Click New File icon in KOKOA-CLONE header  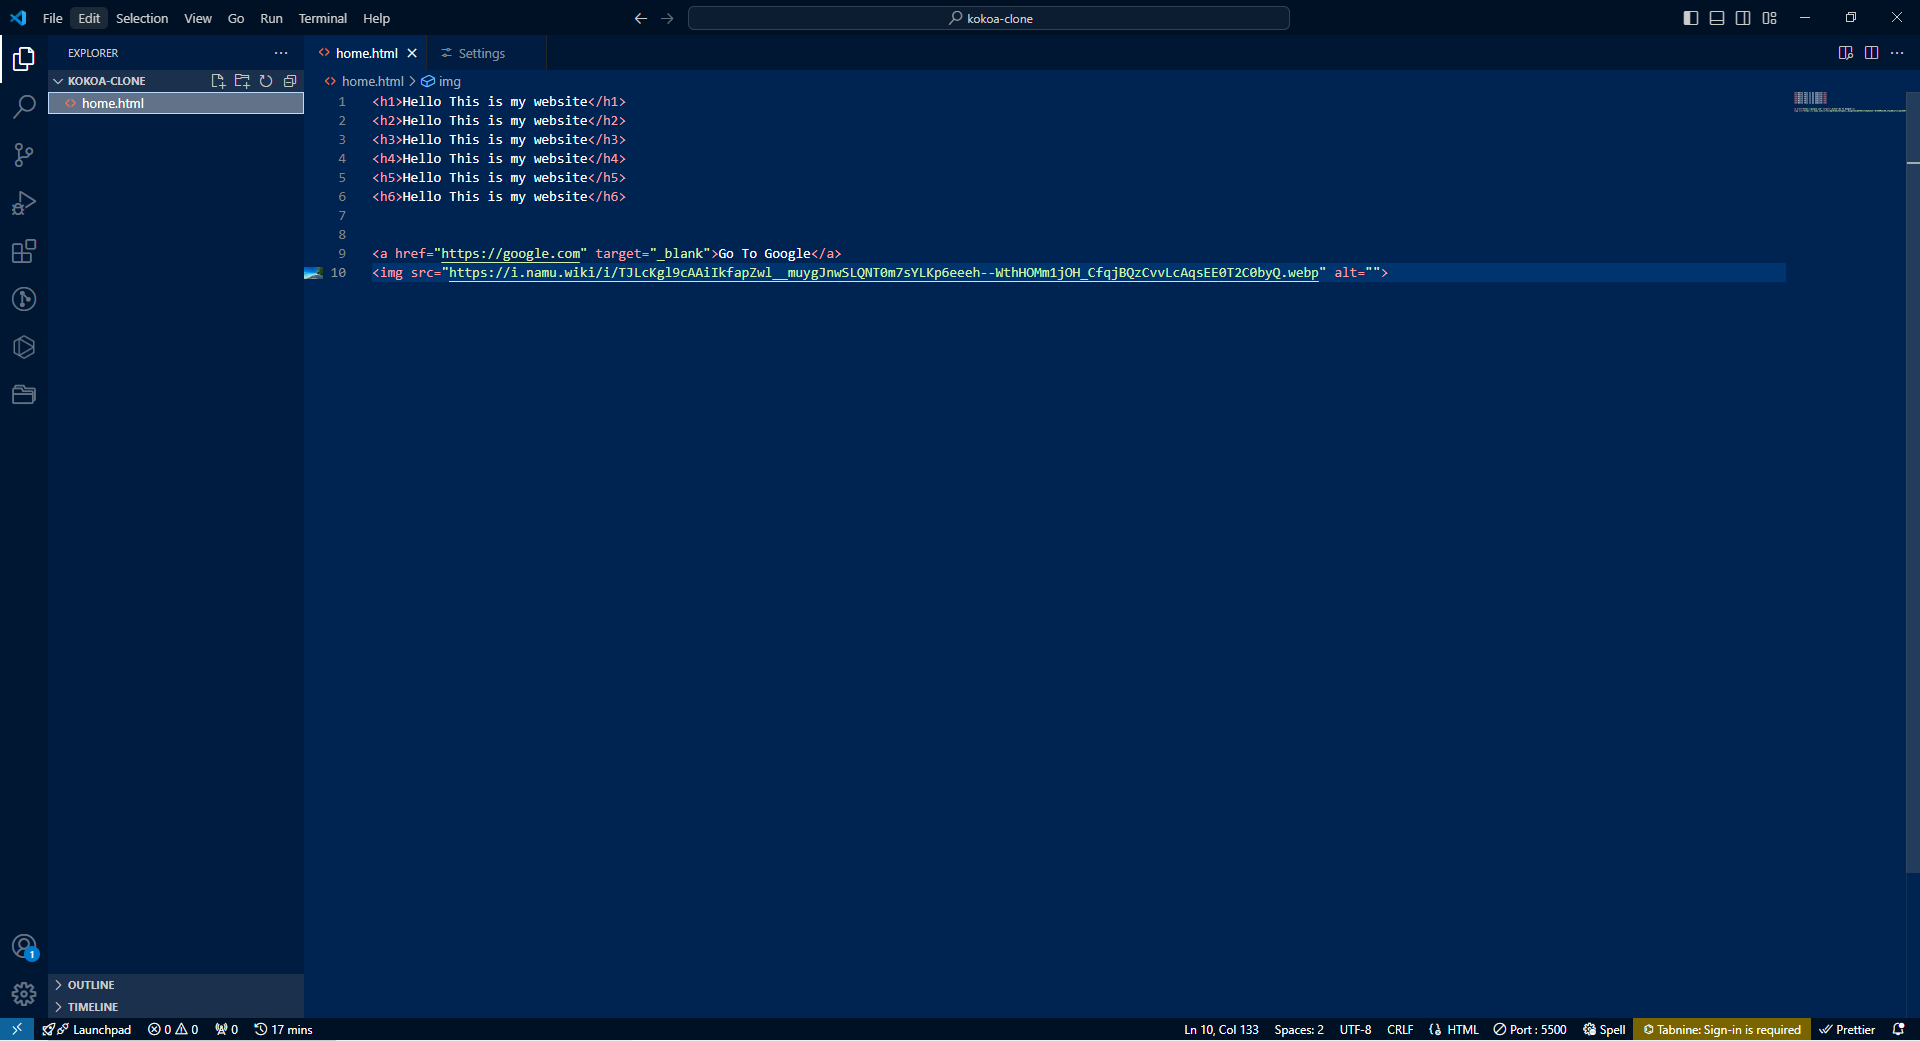coord(218,81)
